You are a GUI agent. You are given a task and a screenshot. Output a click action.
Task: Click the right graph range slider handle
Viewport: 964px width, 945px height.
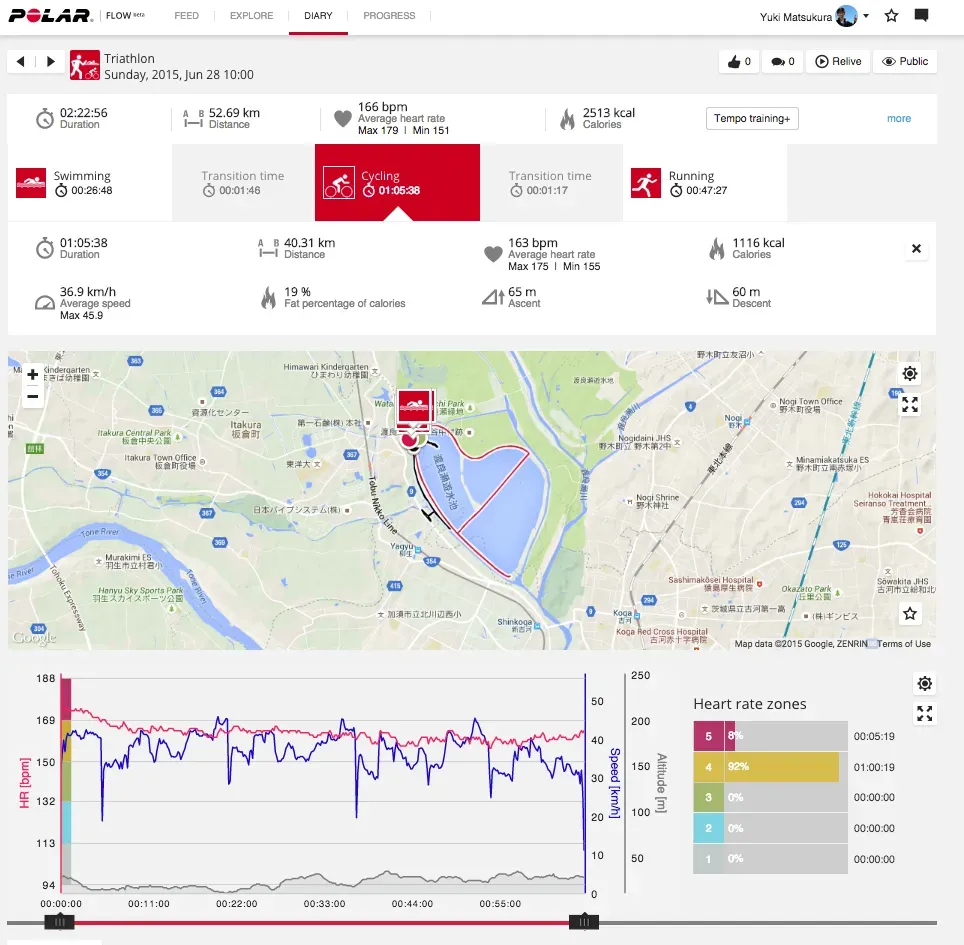[583, 922]
